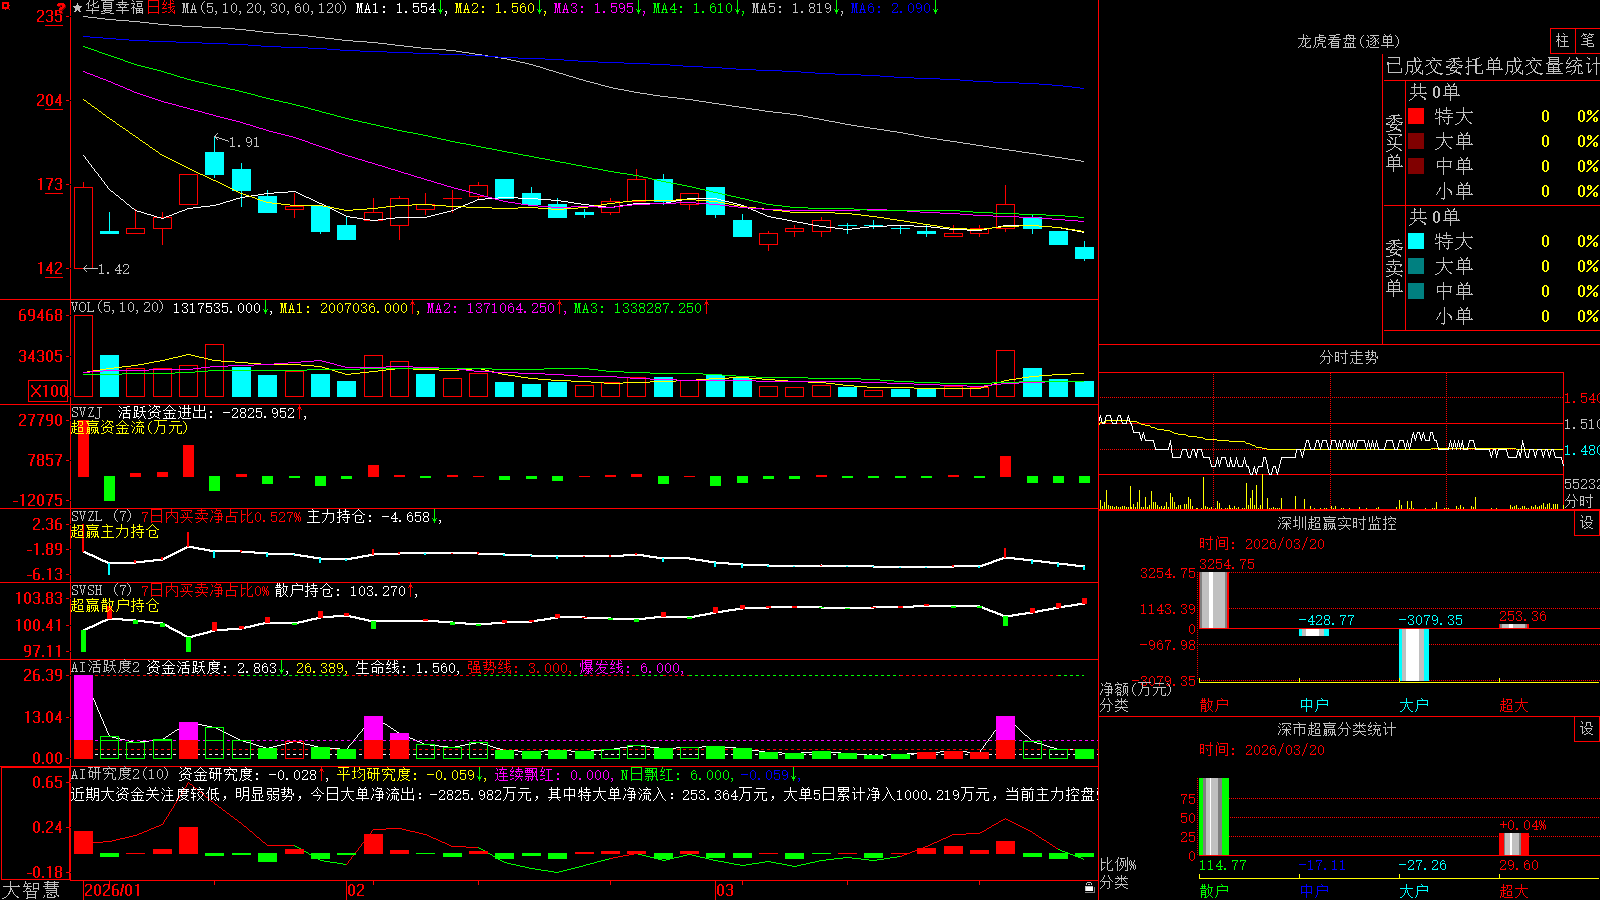Click the MA(5,10,20,30,60,120) indicator parameters
The width and height of the screenshot is (1600, 900).
[264, 8]
